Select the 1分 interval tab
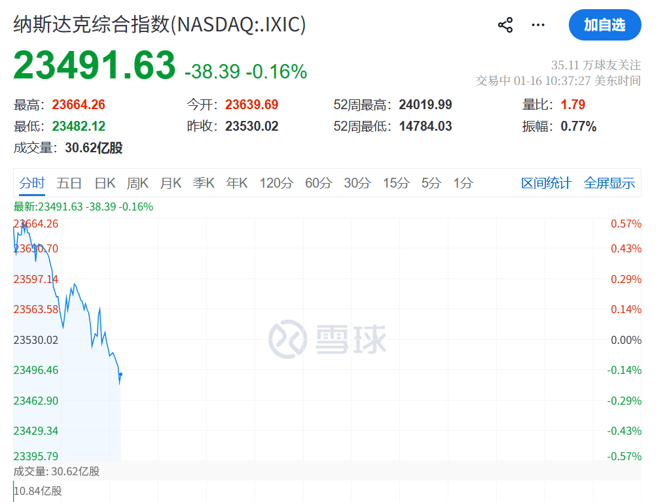The width and height of the screenshot is (667, 502). [463, 183]
